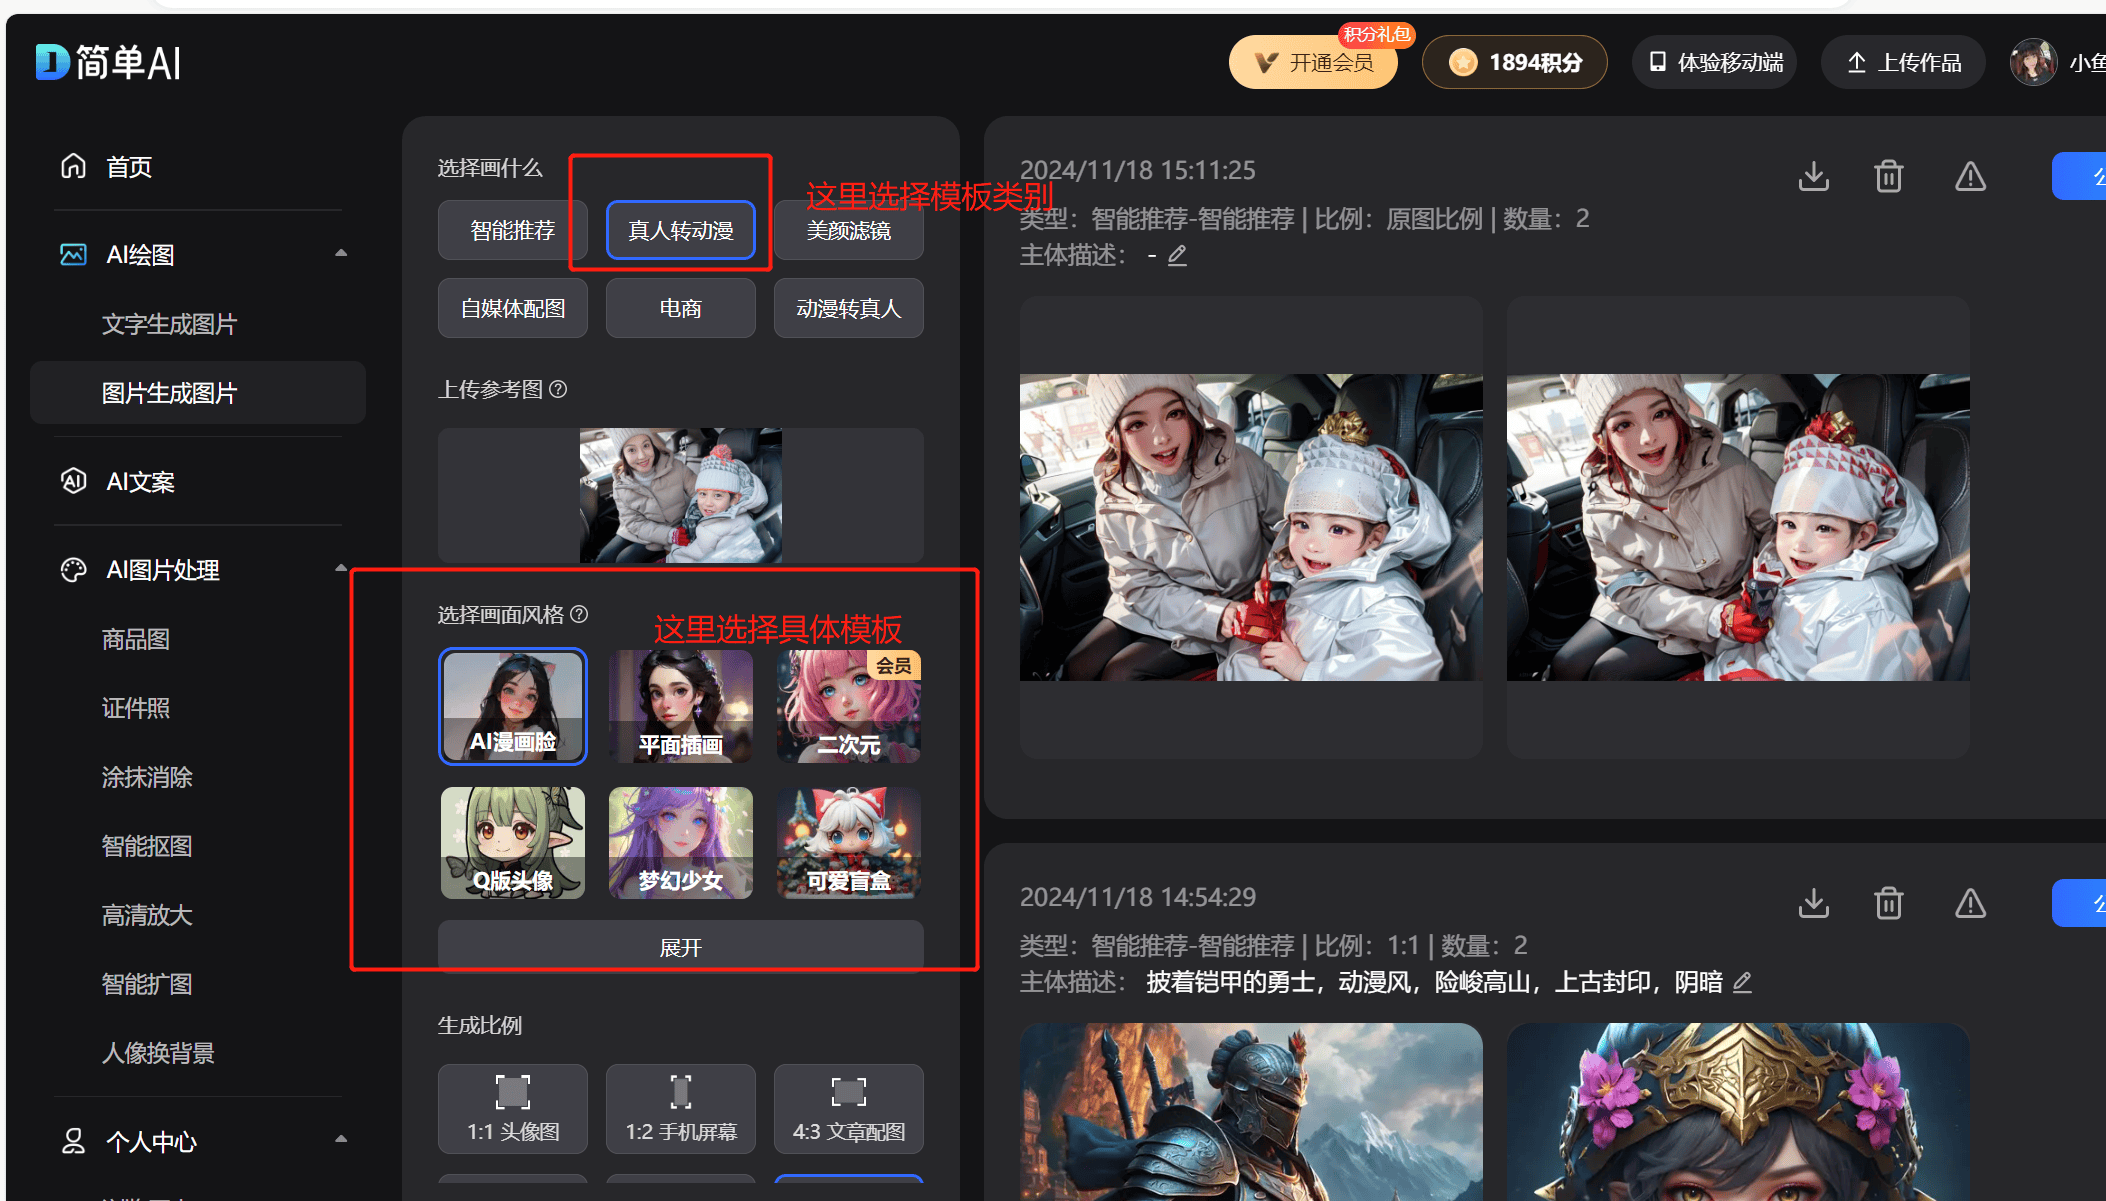Open 图片生成图片 in the sidebar
This screenshot has width=2106, height=1201.
198,393
